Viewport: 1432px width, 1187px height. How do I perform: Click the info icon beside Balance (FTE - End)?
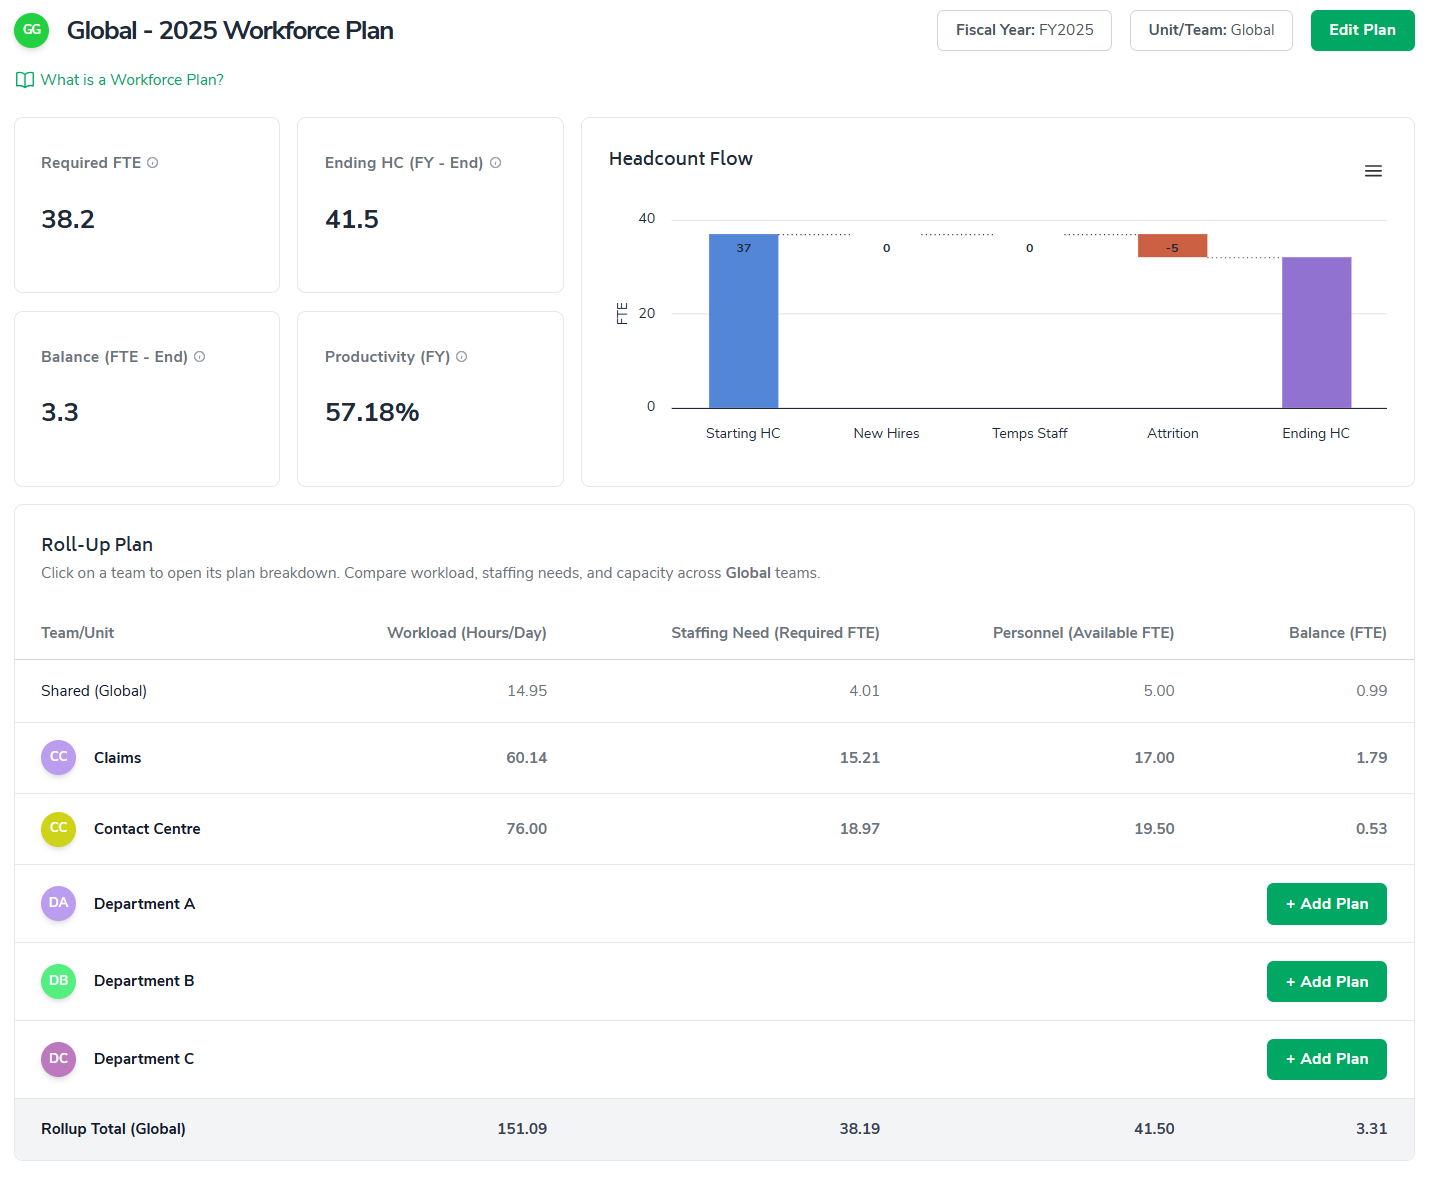pyautogui.click(x=200, y=357)
